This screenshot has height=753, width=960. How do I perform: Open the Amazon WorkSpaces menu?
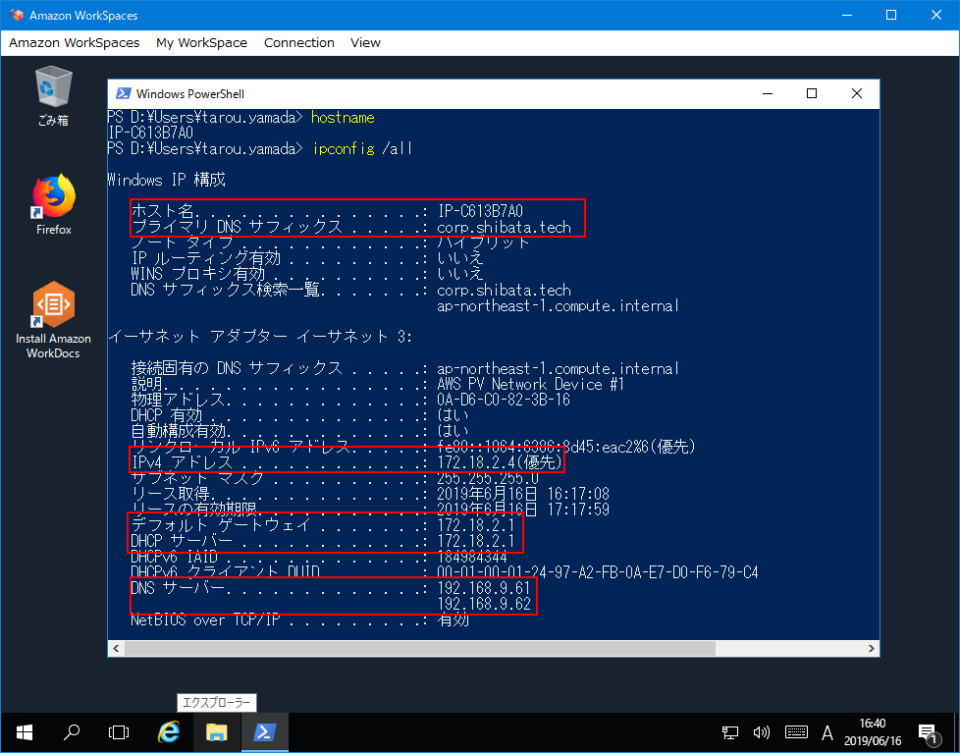coord(74,43)
